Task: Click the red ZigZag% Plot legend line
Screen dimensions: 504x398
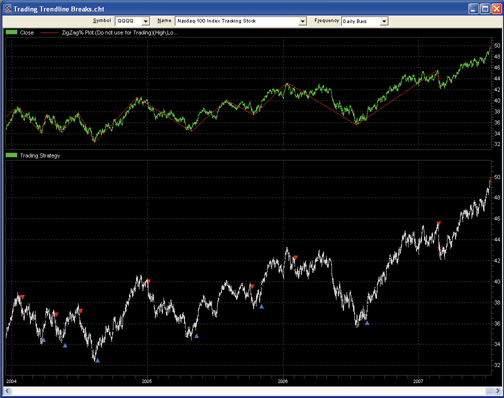Action: 49,33
